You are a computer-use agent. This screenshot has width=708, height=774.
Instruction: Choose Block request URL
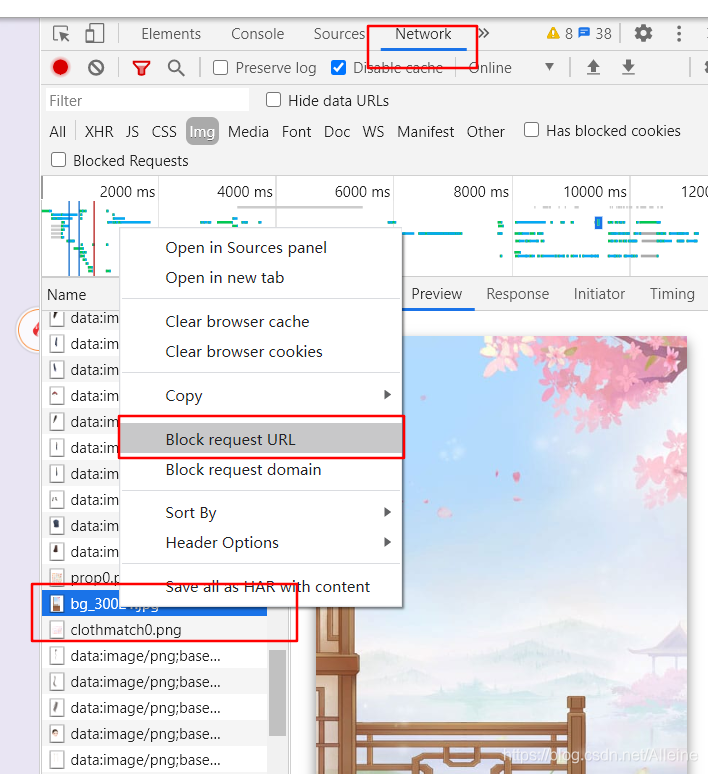click(x=261, y=439)
